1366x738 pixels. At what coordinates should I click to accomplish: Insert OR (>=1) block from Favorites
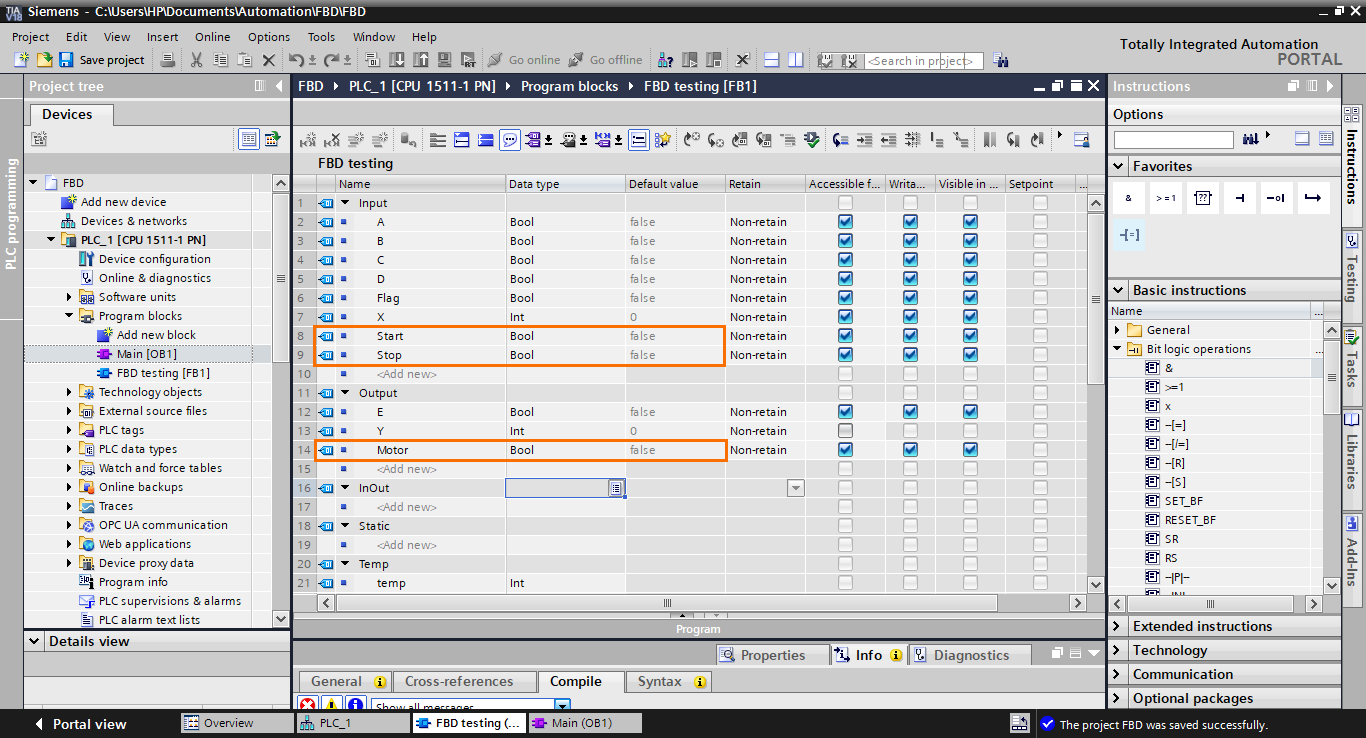(1165, 197)
